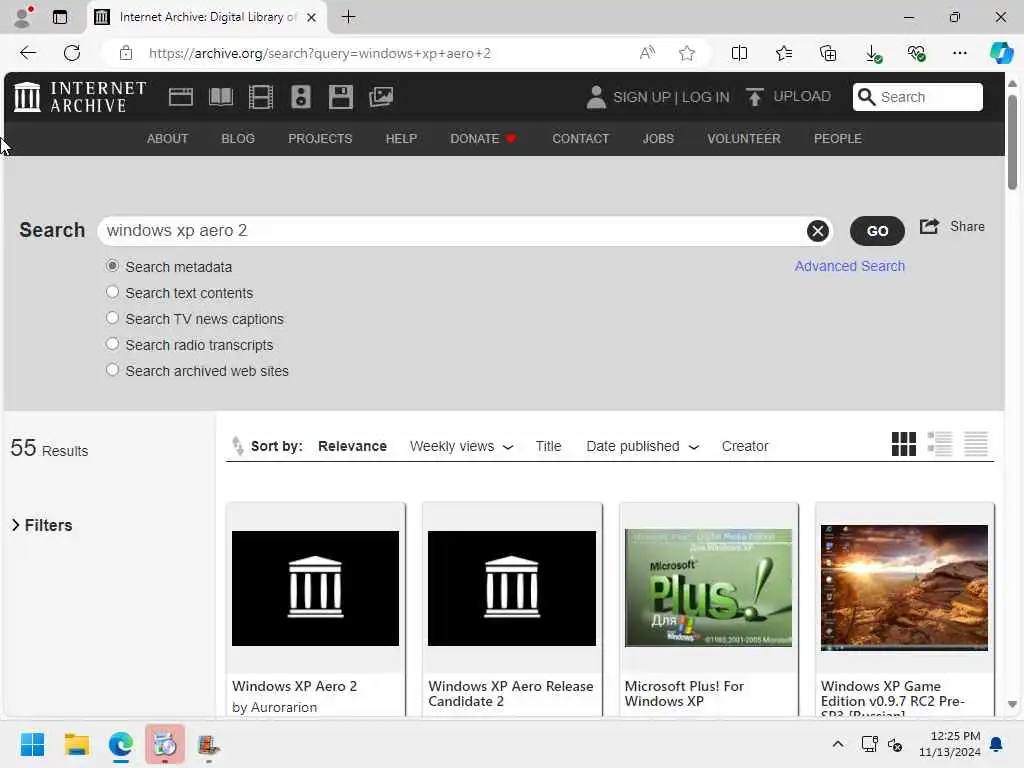Open the Images icon
Viewport: 1024px width, 768px height.
(x=381, y=97)
